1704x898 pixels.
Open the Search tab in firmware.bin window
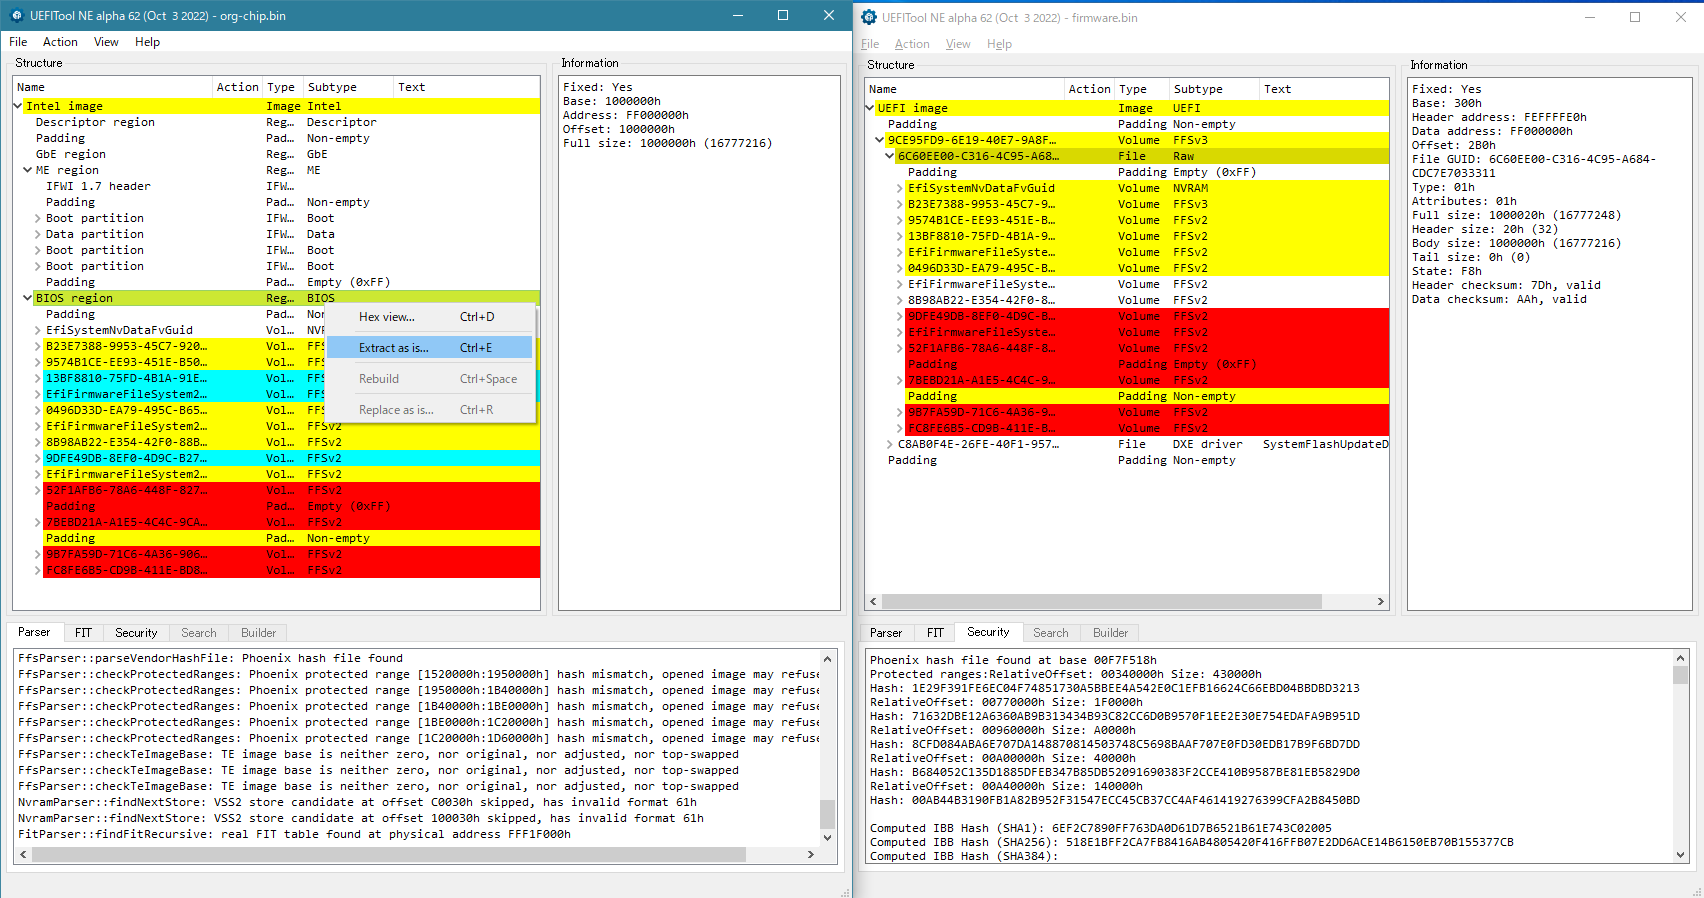pyautogui.click(x=1051, y=633)
